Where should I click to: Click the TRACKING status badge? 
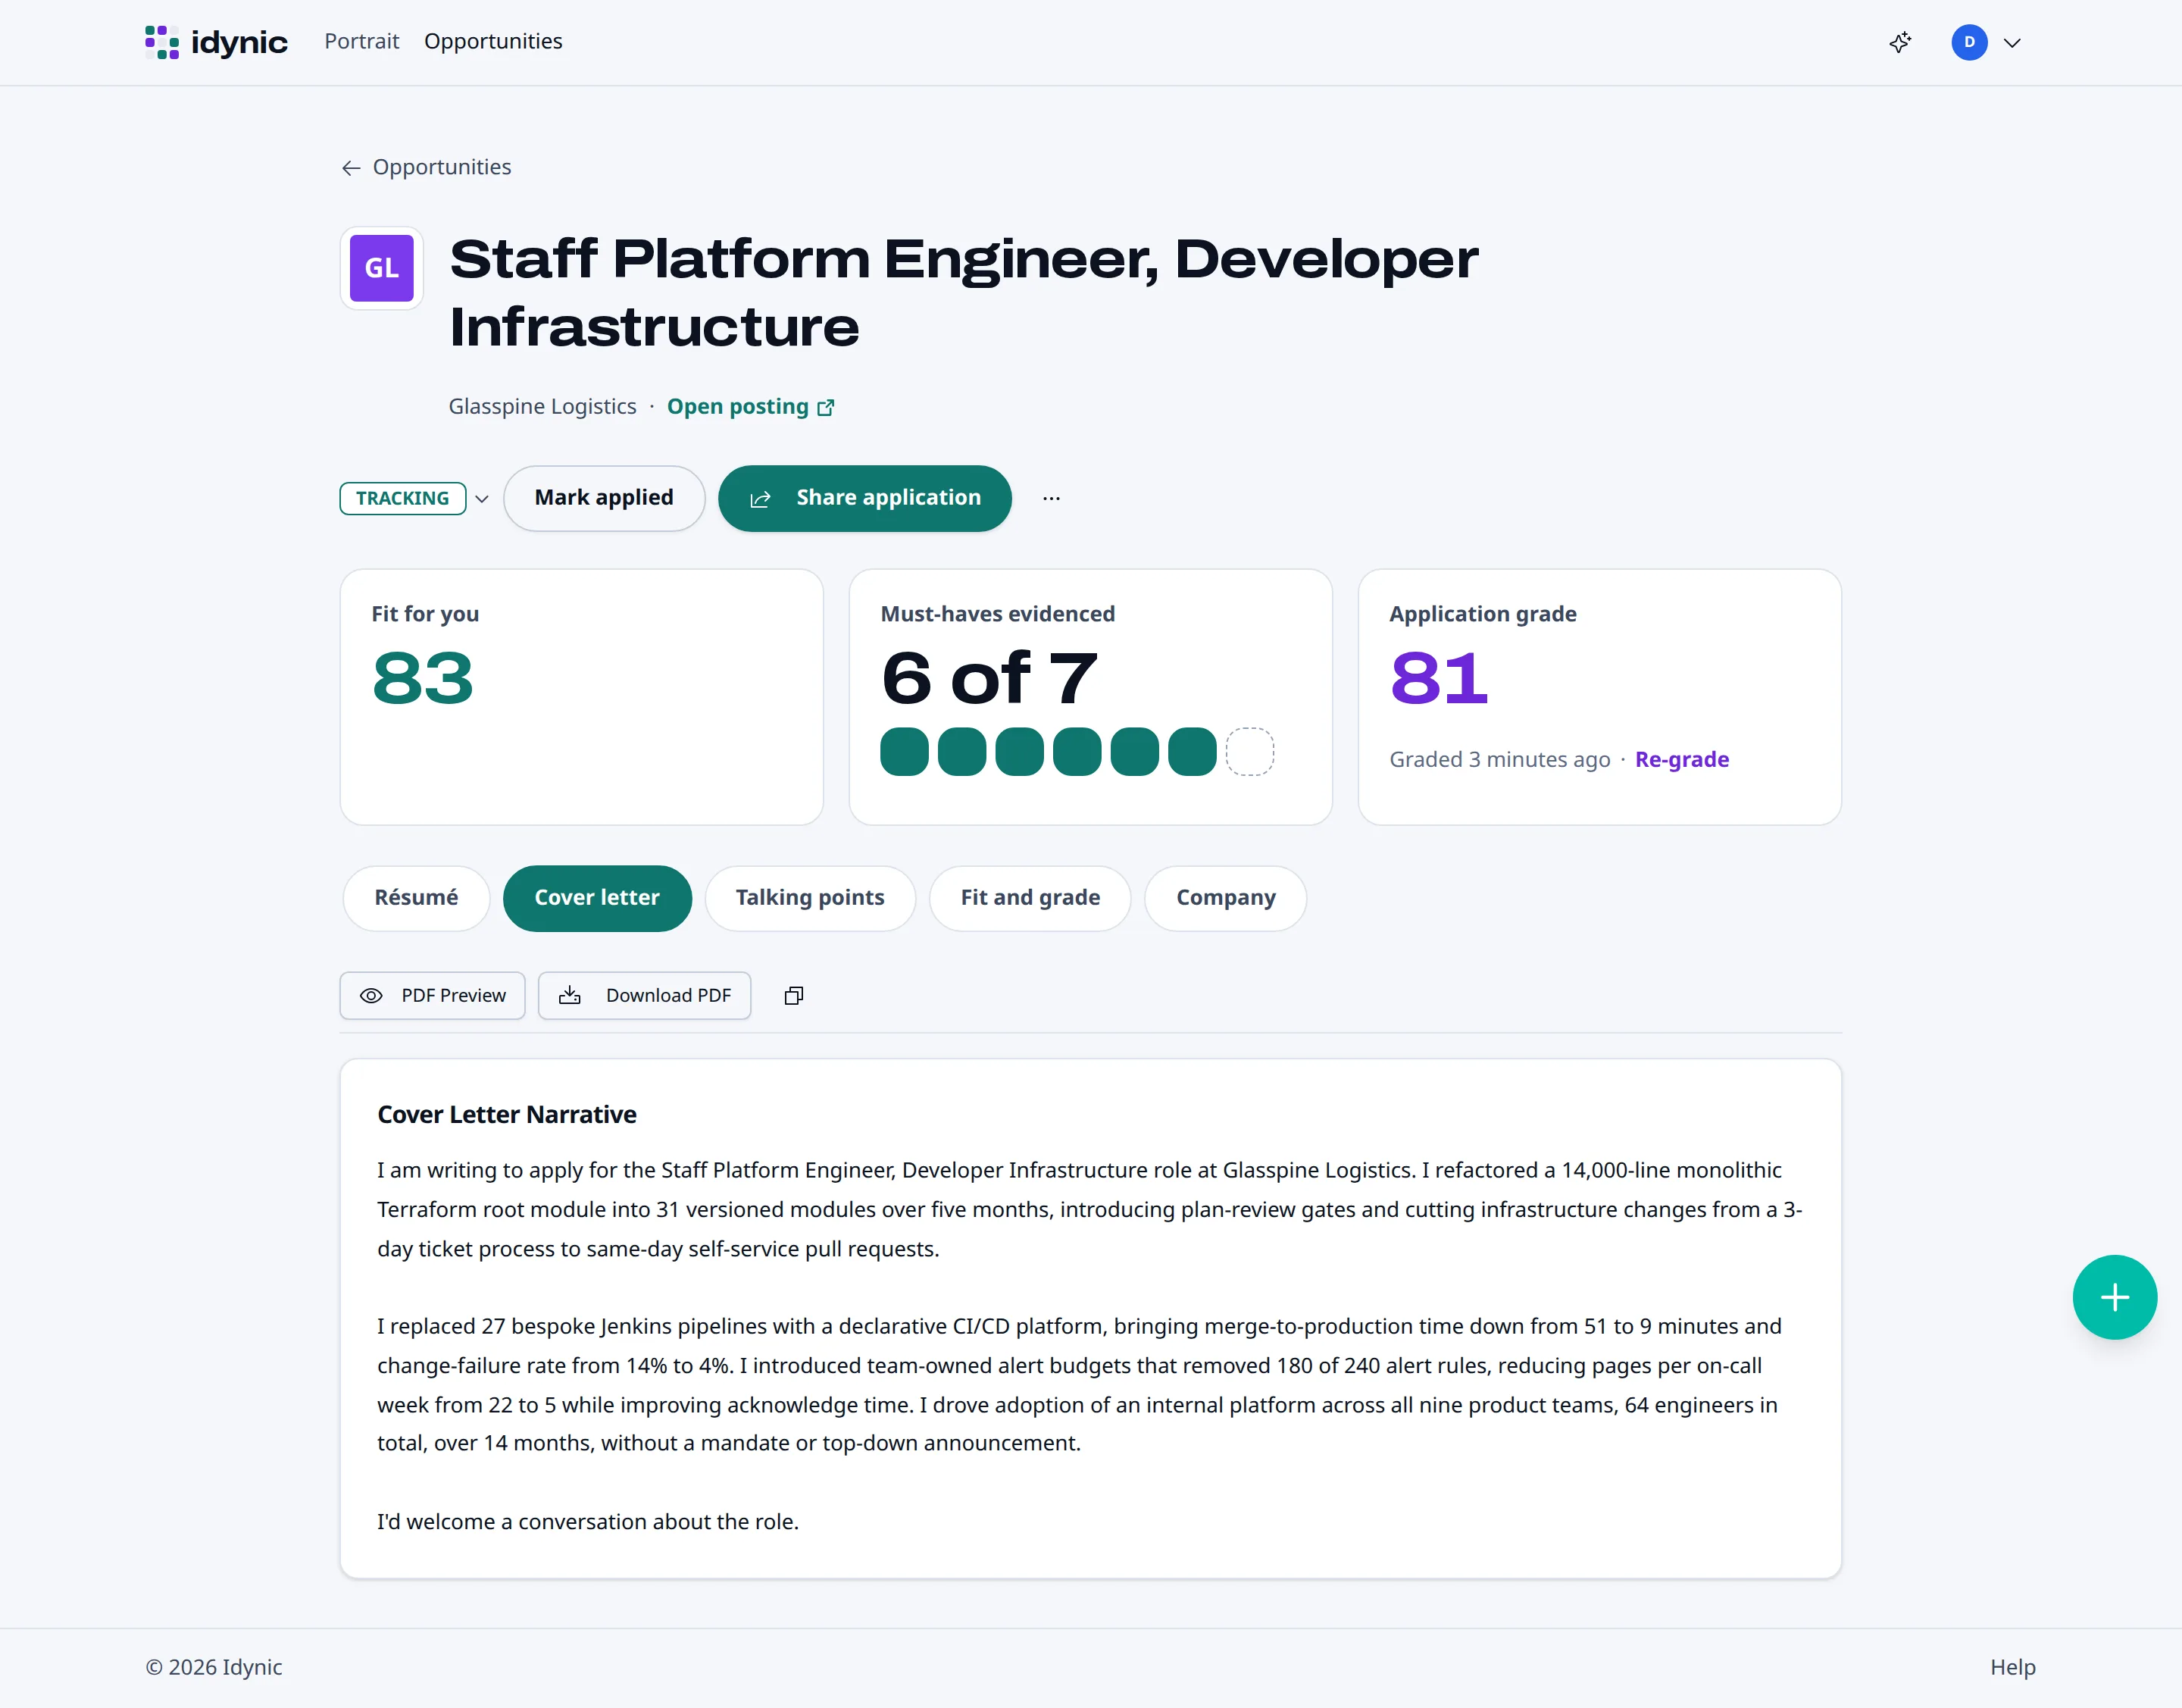pos(402,498)
